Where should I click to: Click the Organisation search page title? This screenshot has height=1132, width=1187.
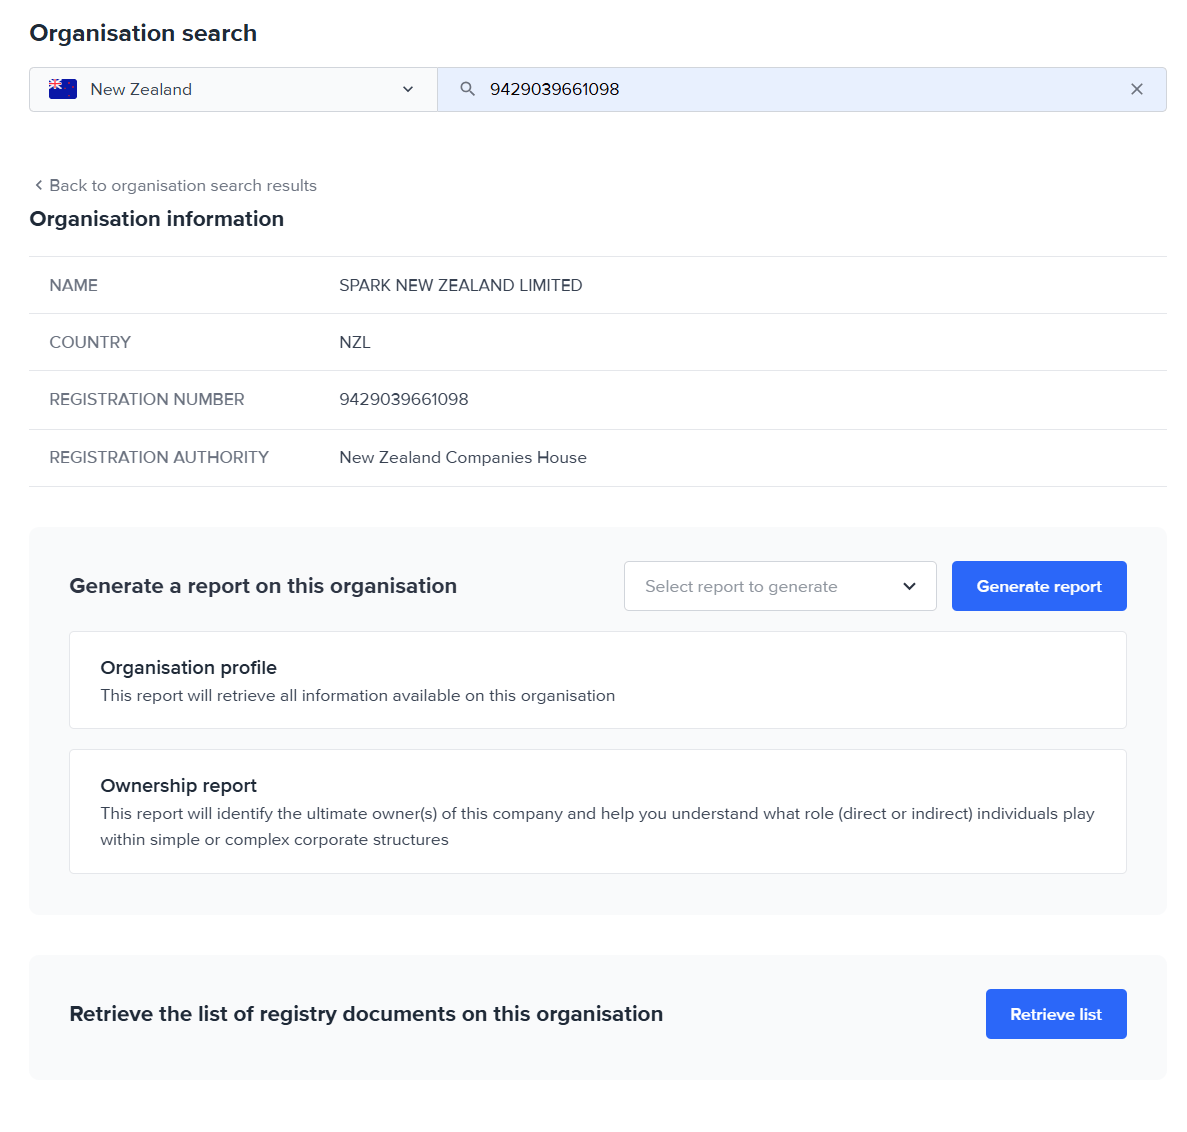[x=143, y=33]
